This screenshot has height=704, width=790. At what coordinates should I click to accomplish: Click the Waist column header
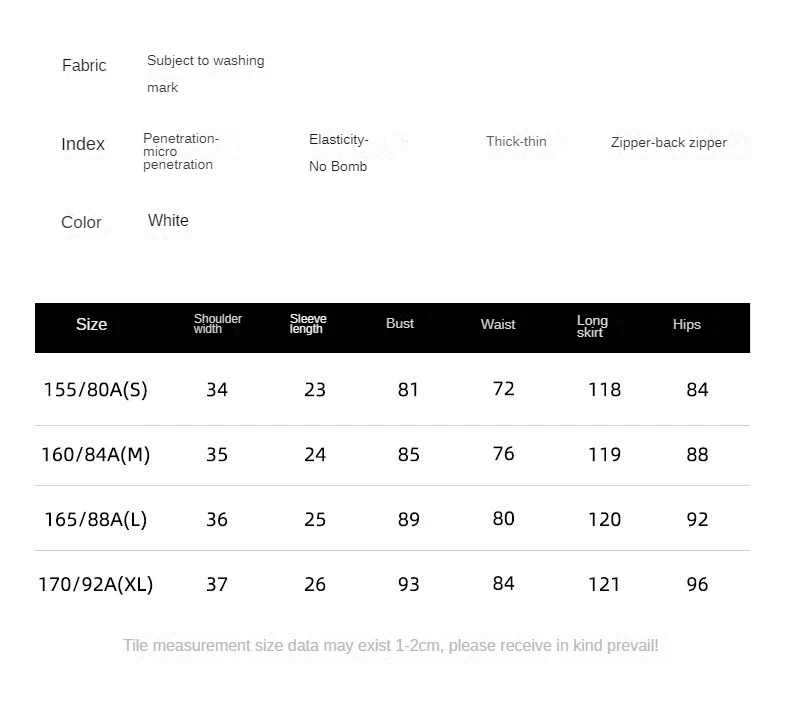[498, 325]
